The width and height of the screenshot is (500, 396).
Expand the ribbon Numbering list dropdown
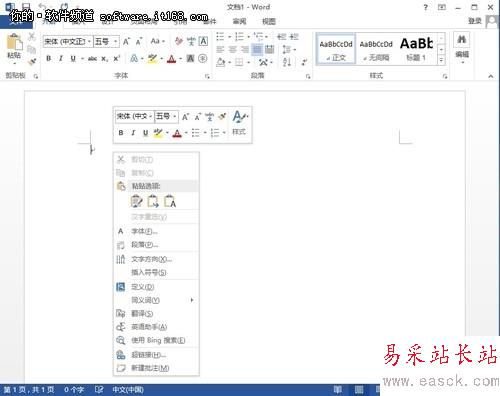249,37
